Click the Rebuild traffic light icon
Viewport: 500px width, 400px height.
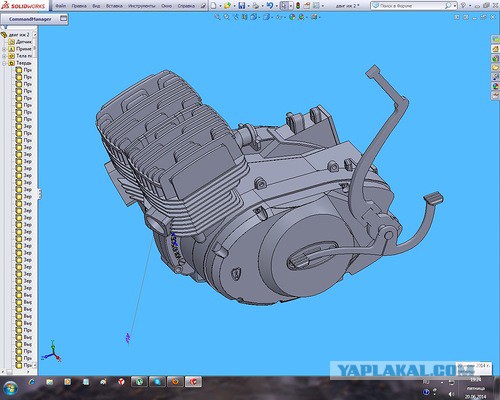coord(298,6)
